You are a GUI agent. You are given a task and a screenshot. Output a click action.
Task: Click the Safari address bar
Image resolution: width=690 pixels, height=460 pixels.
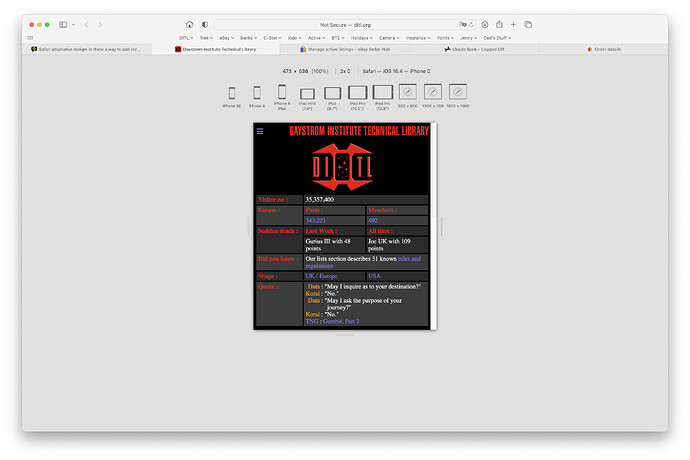point(345,25)
